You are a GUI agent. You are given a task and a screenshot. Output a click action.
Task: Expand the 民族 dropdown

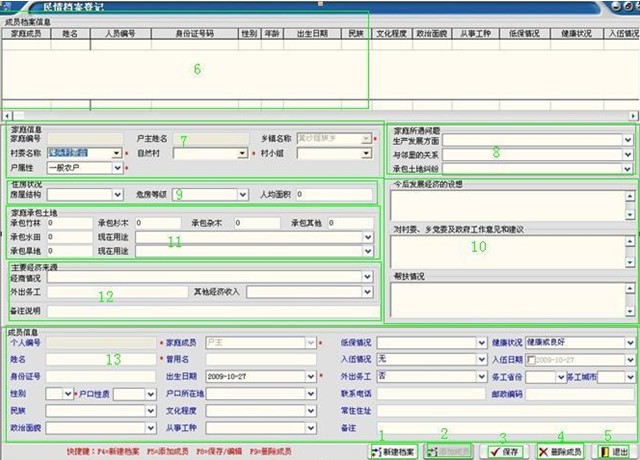(151, 411)
